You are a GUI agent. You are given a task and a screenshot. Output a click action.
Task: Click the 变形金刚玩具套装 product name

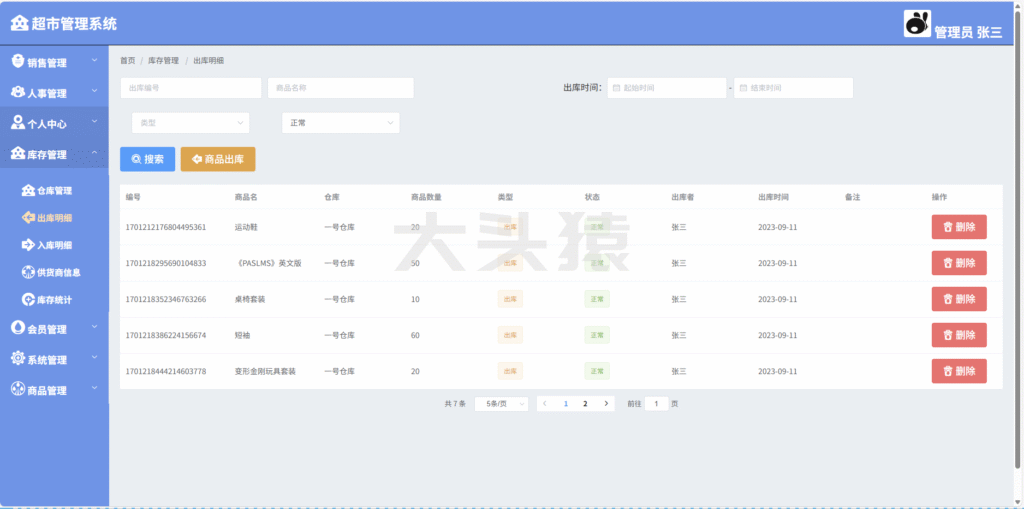(x=265, y=371)
